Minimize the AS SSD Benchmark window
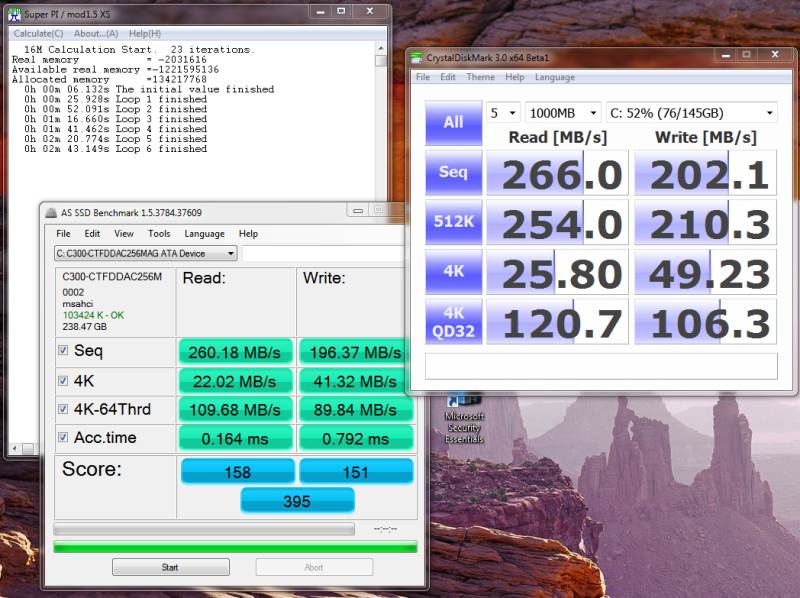The width and height of the screenshot is (800, 598). (358, 210)
